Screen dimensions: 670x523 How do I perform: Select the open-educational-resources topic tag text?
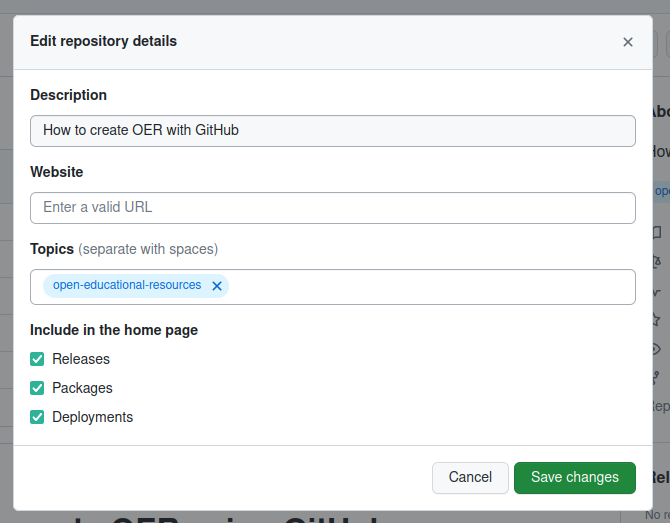pyautogui.click(x=127, y=286)
